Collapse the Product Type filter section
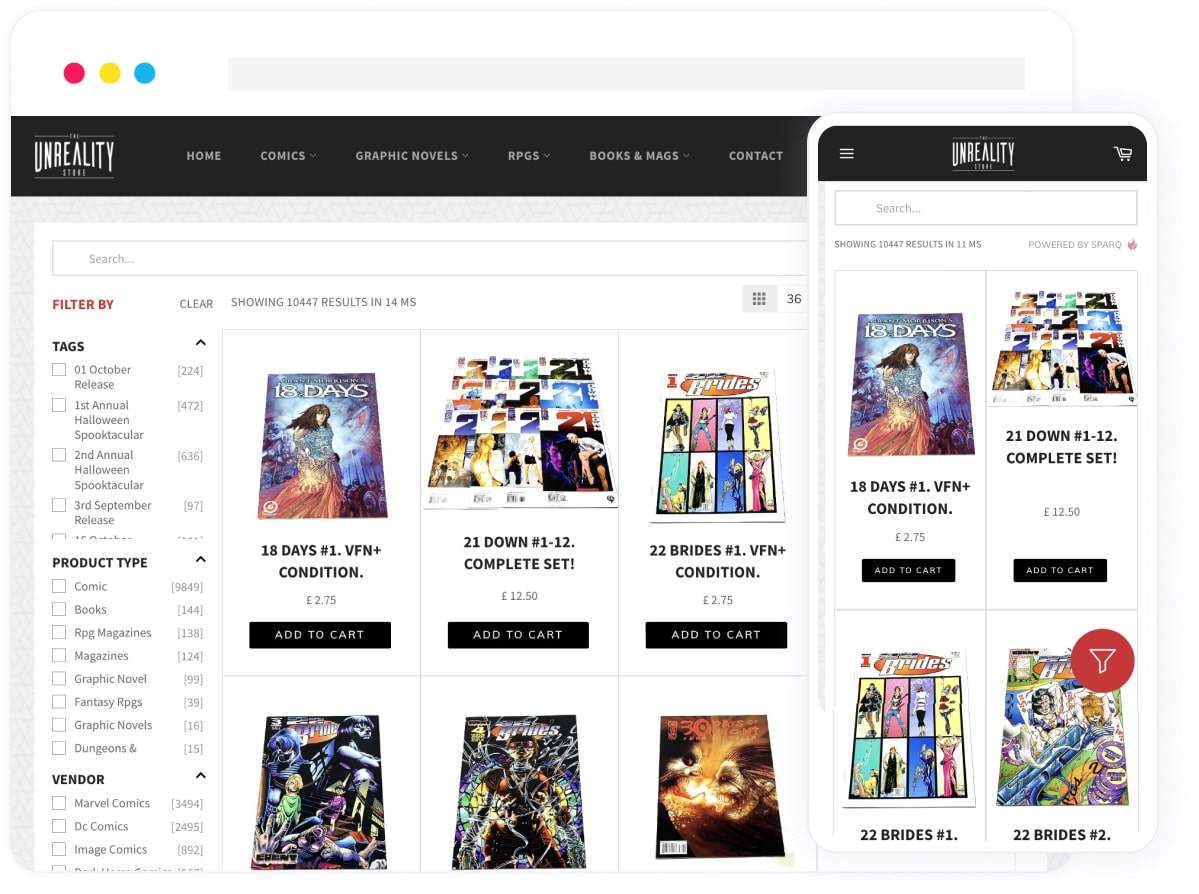Screen dimensions: 1199x894 (200, 560)
